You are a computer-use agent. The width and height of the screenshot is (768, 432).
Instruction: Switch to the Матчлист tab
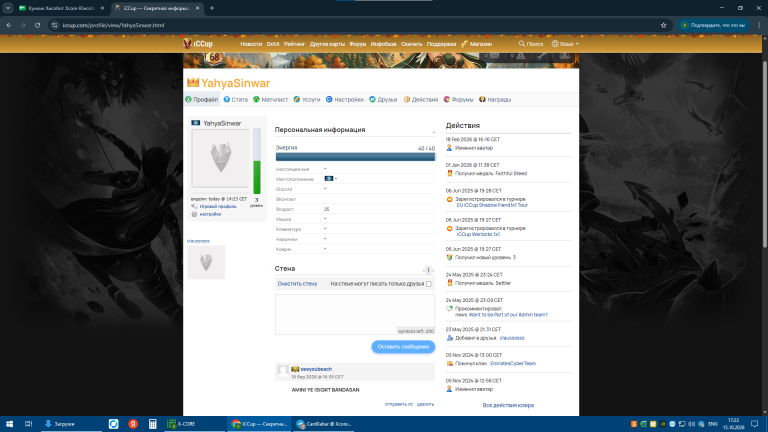(x=270, y=99)
